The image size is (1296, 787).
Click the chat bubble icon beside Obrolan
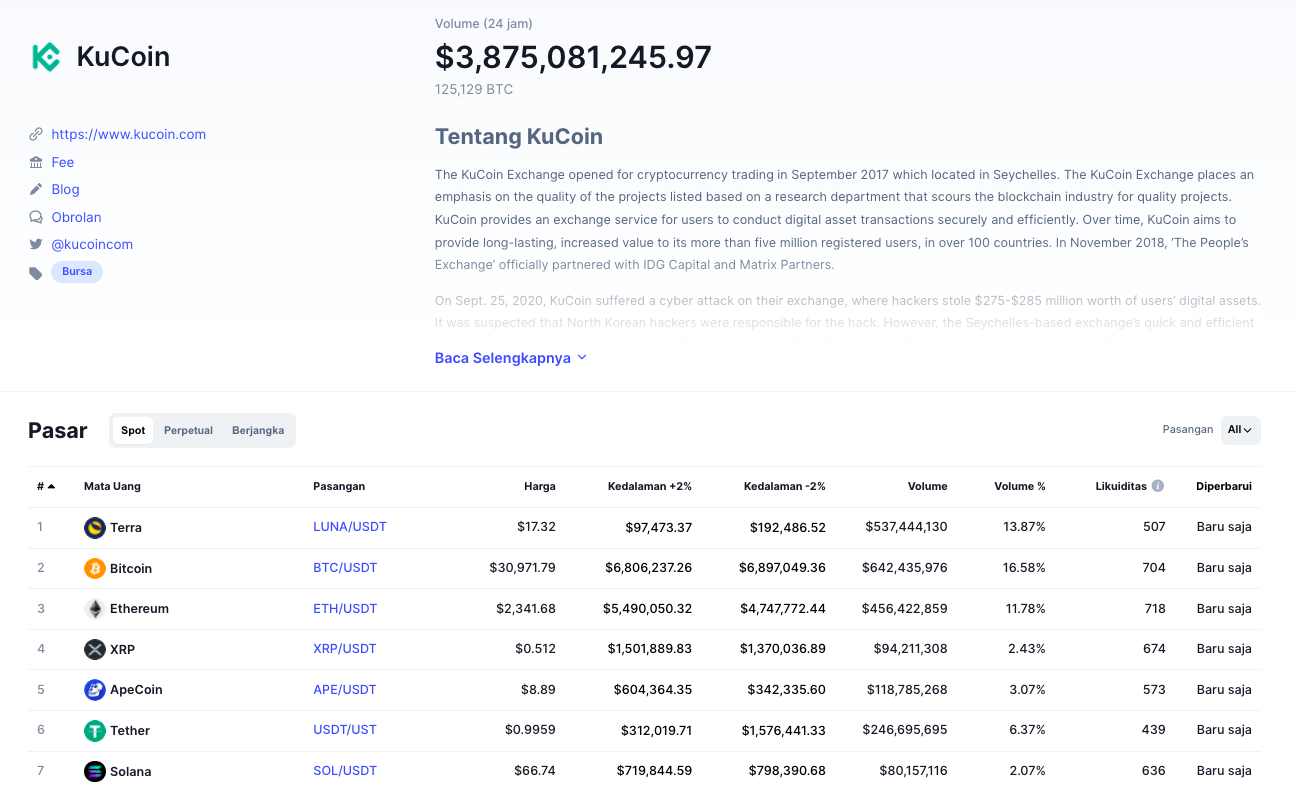coord(36,217)
